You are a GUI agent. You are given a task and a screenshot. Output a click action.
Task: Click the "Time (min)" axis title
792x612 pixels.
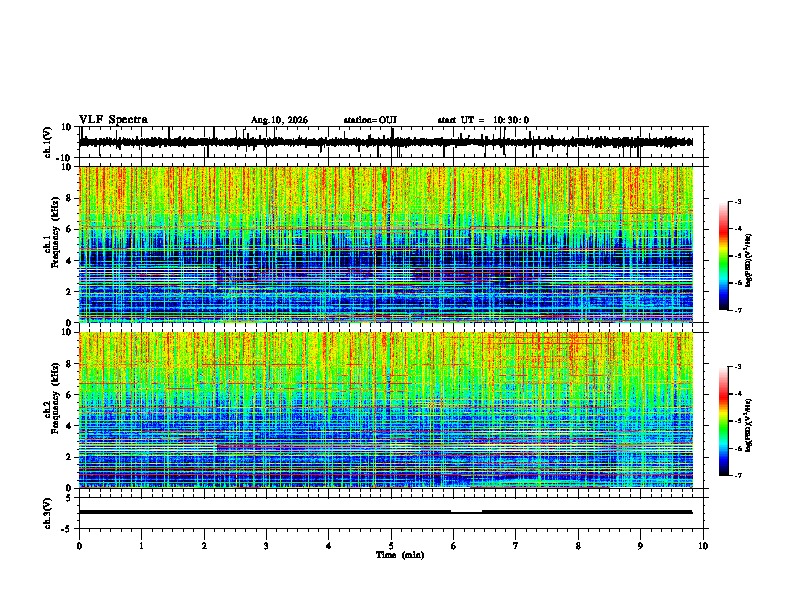click(400, 555)
